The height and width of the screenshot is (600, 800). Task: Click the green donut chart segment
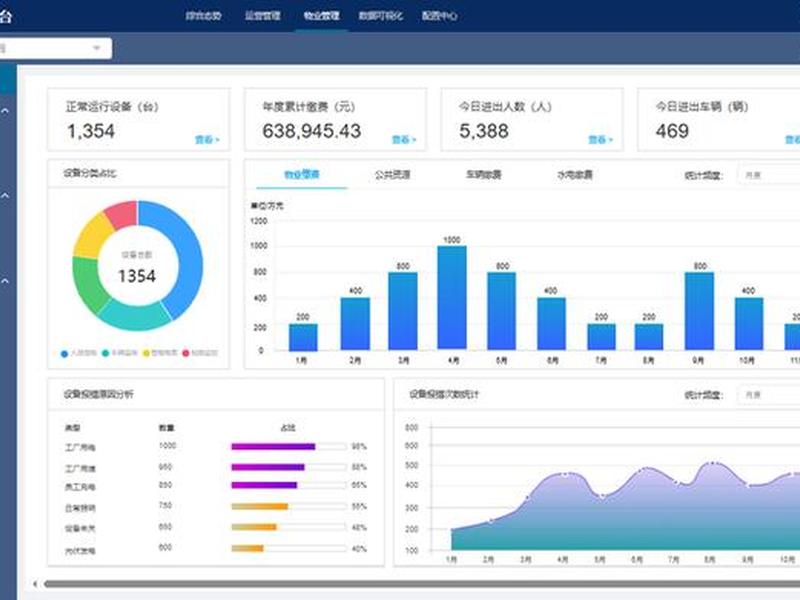click(87, 284)
